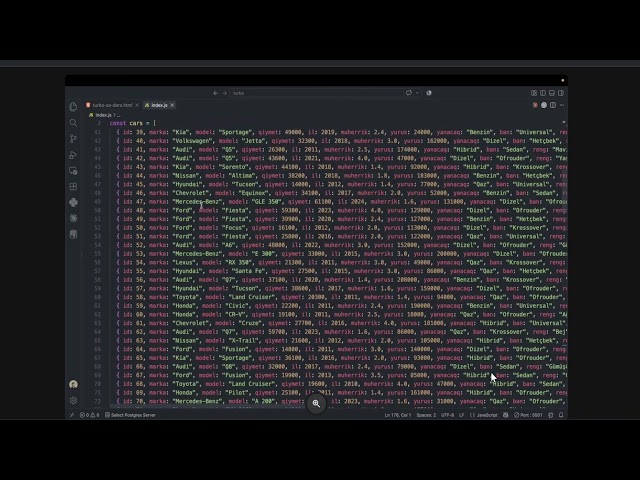Open the Extensions view
The width and height of the screenshot is (640, 480).
click(73, 187)
